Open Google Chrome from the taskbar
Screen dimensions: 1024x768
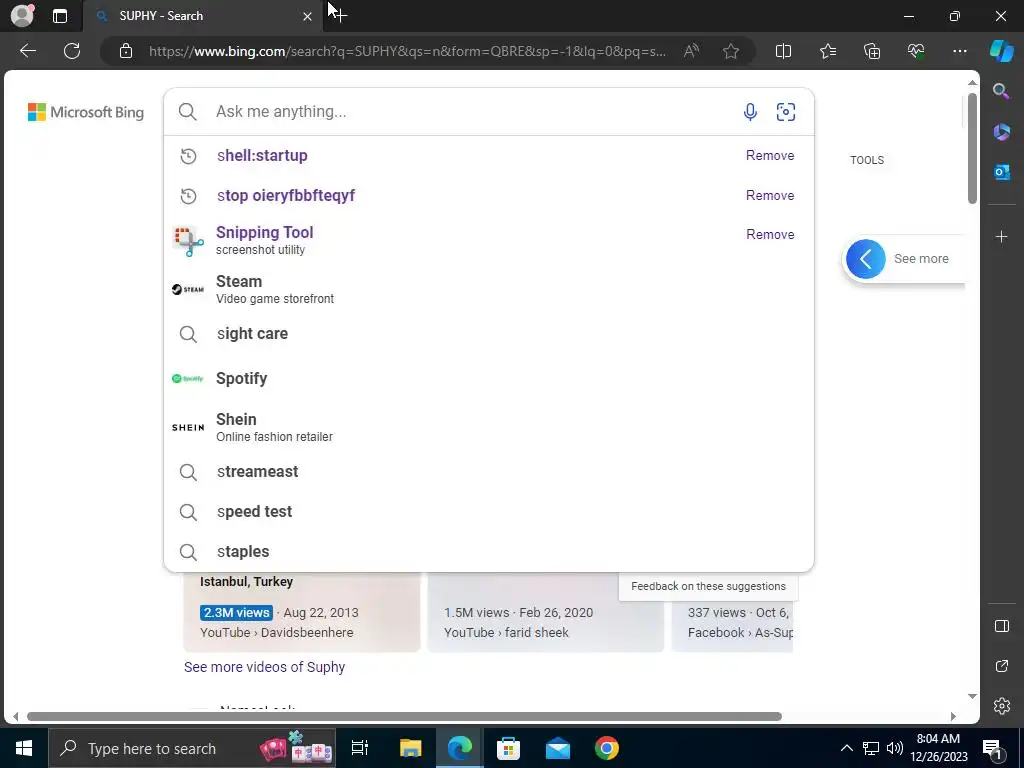point(607,748)
